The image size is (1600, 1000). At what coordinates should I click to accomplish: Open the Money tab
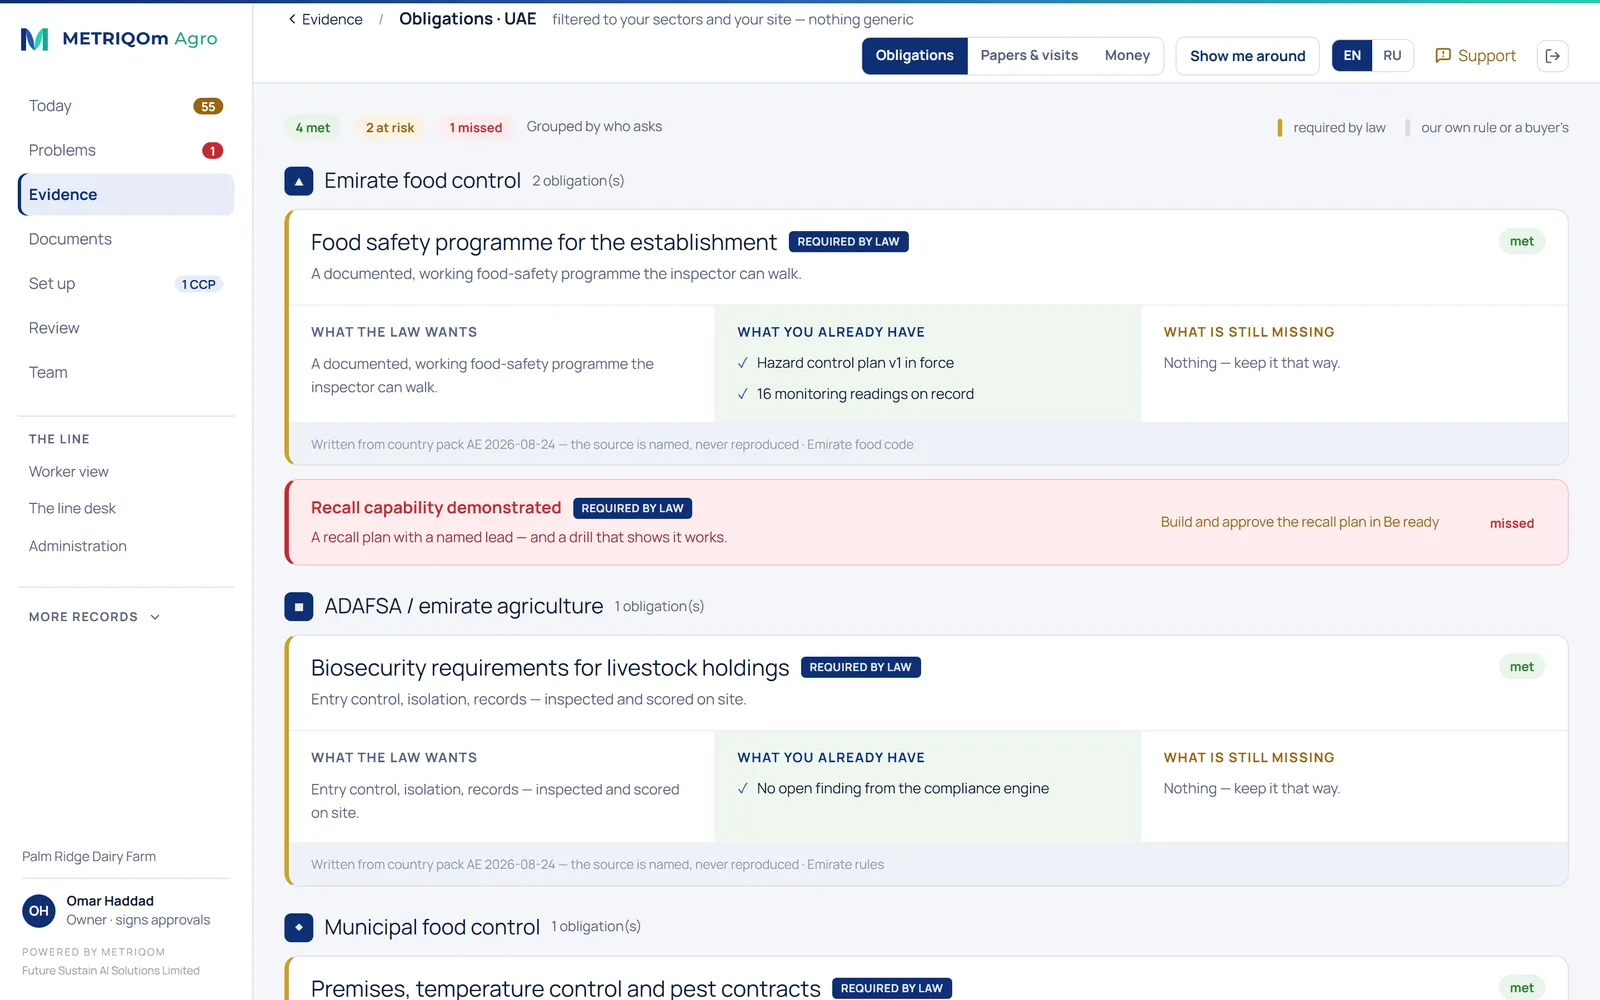1127,56
